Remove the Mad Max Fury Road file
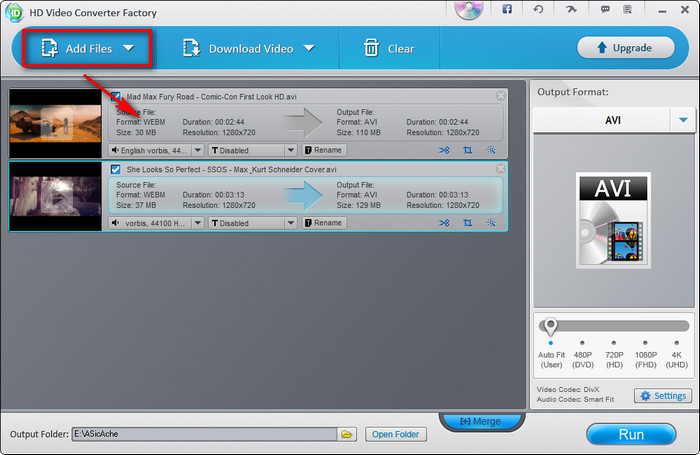 coord(500,96)
